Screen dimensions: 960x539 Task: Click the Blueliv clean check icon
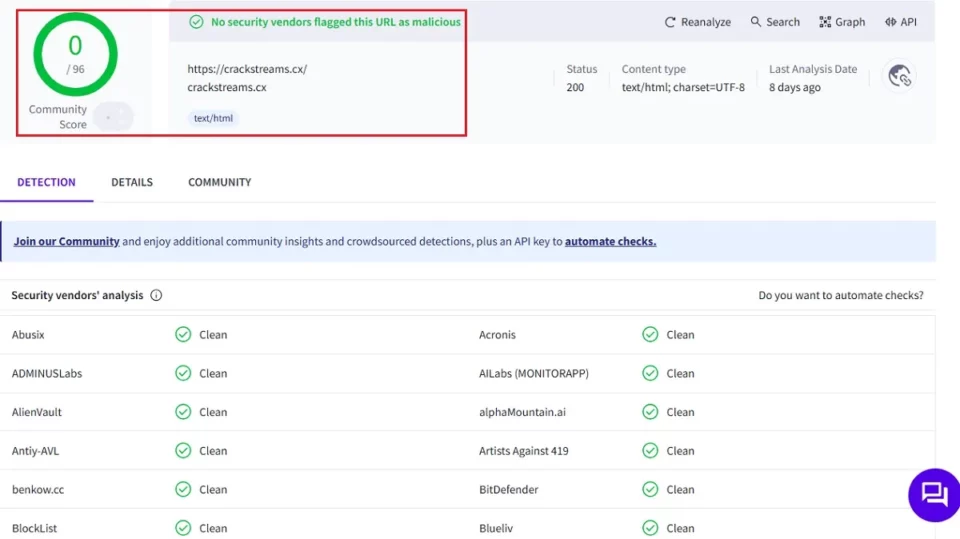[650, 528]
